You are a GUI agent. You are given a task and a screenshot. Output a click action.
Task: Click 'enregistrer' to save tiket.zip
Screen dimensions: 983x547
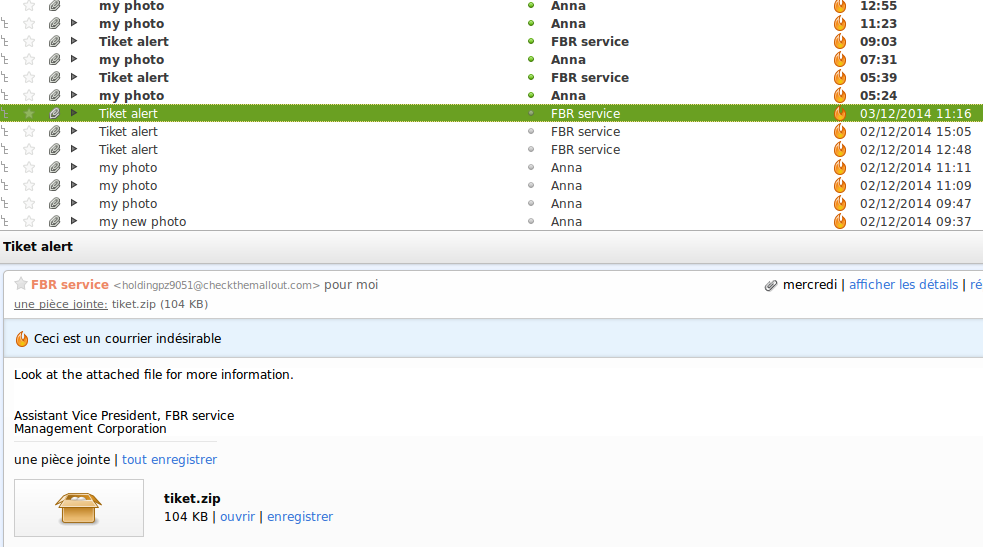(x=300, y=517)
